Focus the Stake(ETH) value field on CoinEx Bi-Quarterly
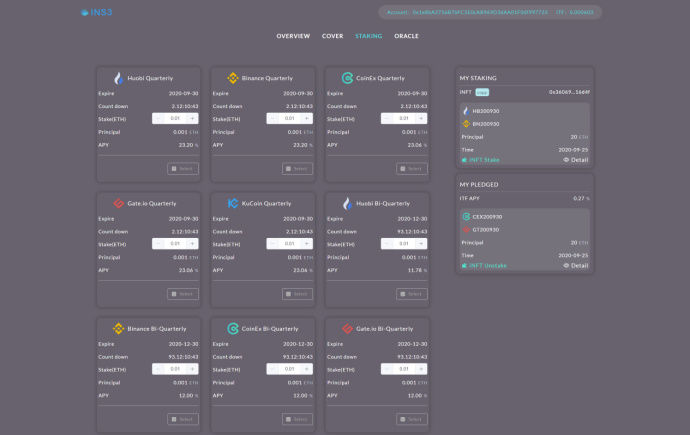690x435 pixels. click(x=290, y=369)
